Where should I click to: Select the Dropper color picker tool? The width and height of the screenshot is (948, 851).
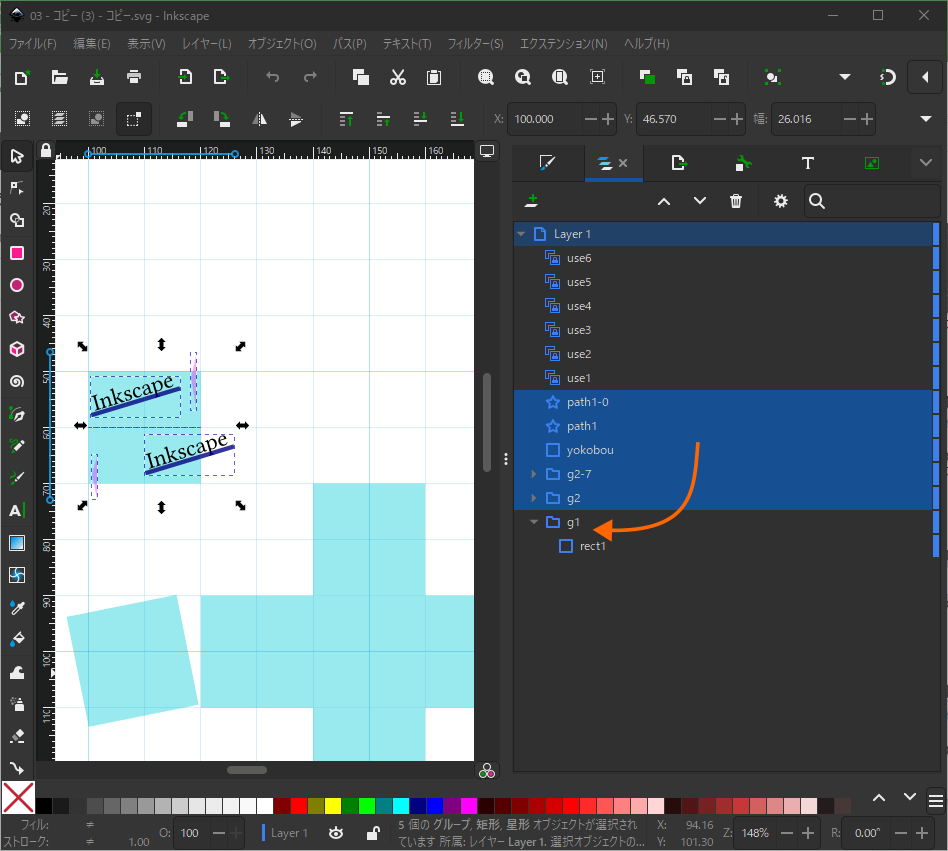point(17,607)
